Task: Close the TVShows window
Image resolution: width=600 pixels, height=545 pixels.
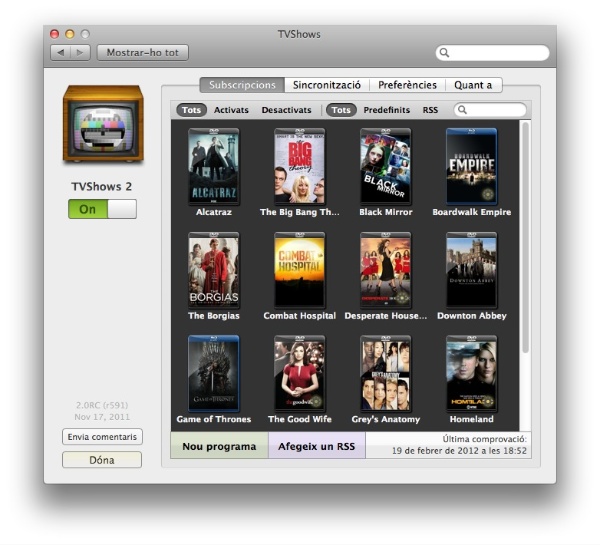Action: (x=54, y=34)
